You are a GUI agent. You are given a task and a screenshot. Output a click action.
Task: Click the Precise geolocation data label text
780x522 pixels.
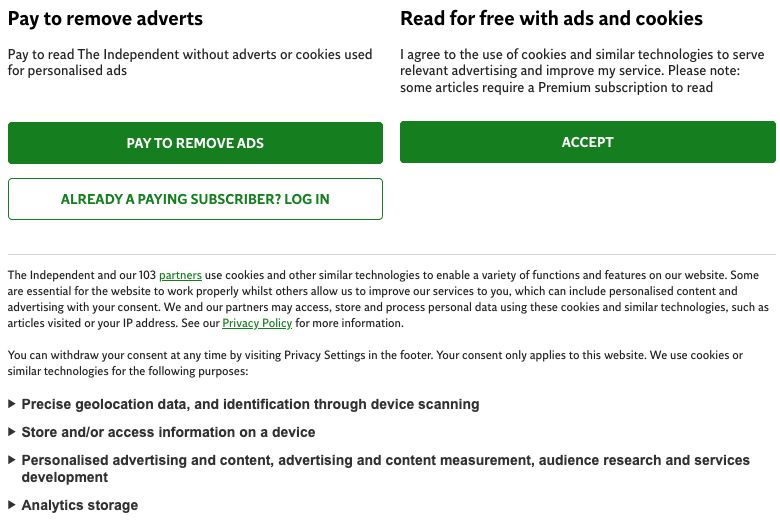point(250,405)
